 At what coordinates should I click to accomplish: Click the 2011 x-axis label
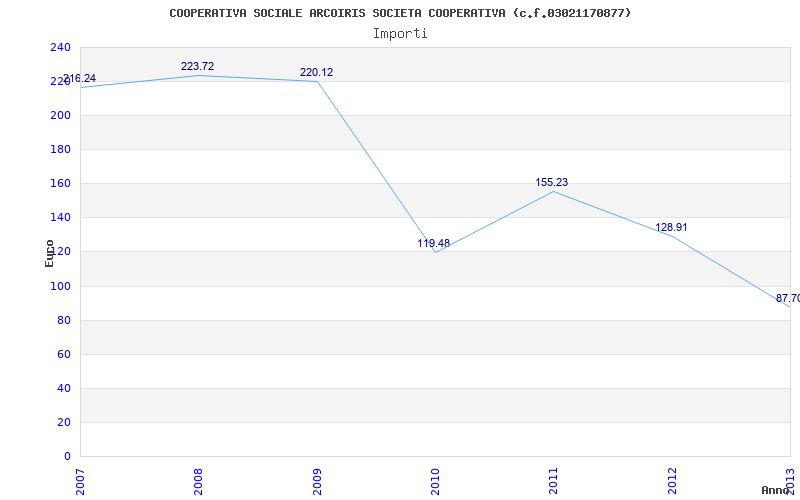tap(553, 482)
